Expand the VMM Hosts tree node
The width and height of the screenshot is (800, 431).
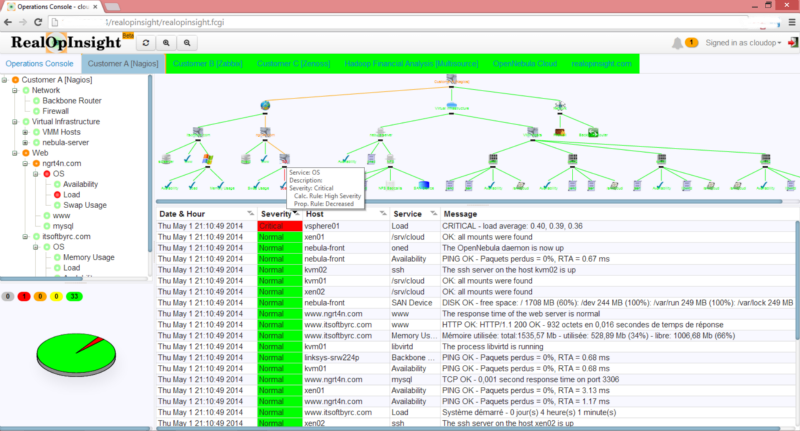[25, 132]
